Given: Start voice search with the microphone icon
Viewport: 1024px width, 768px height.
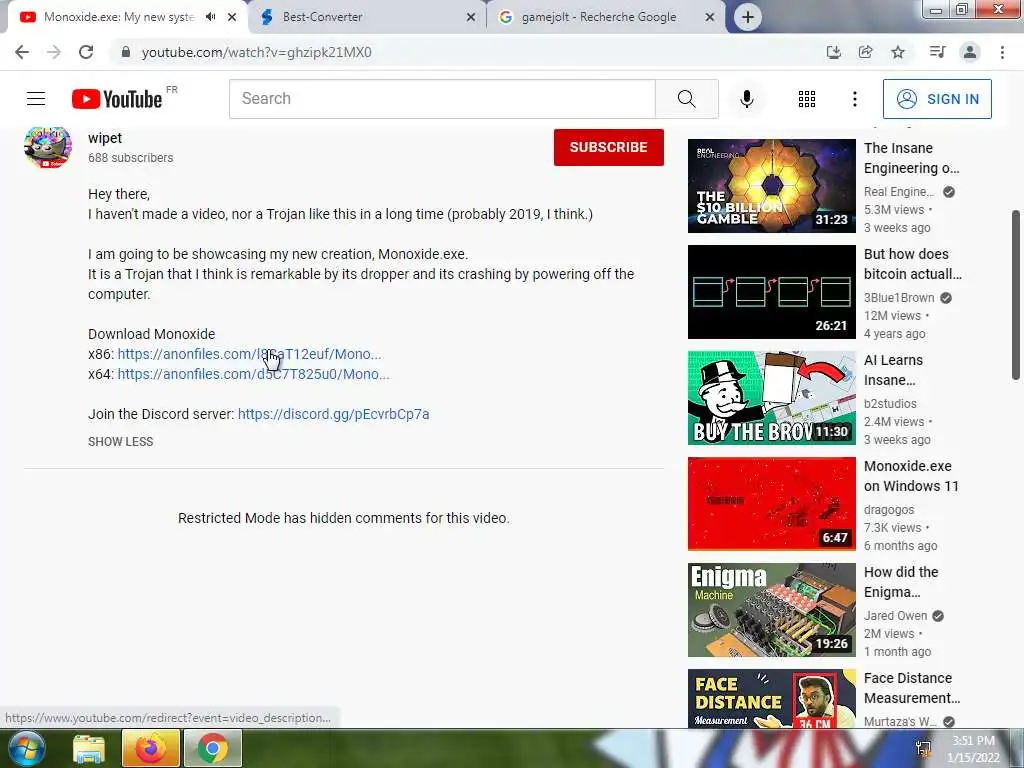Looking at the screenshot, I should 747,99.
